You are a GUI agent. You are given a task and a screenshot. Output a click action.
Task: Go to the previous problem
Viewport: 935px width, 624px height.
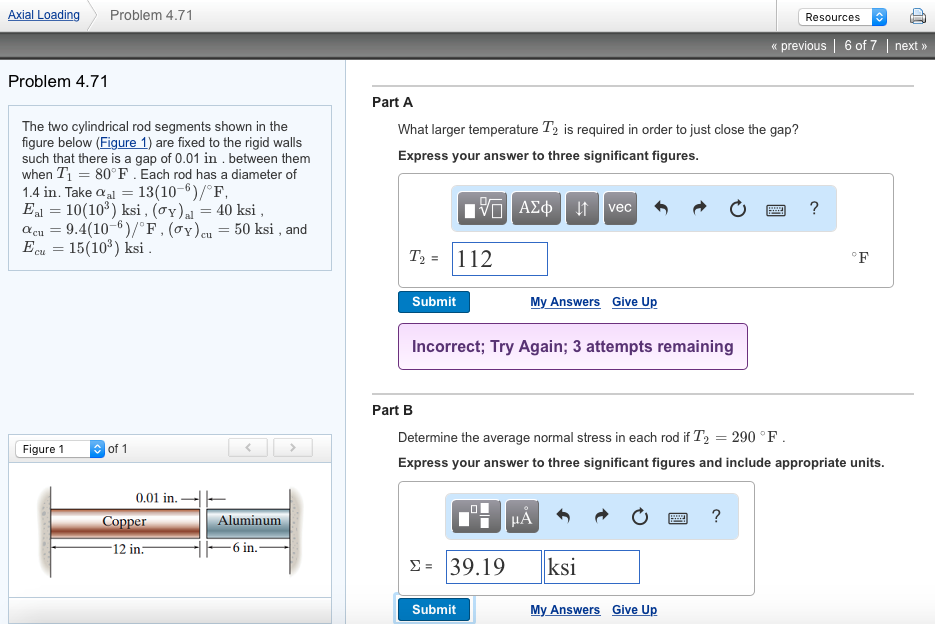pyautogui.click(x=798, y=45)
